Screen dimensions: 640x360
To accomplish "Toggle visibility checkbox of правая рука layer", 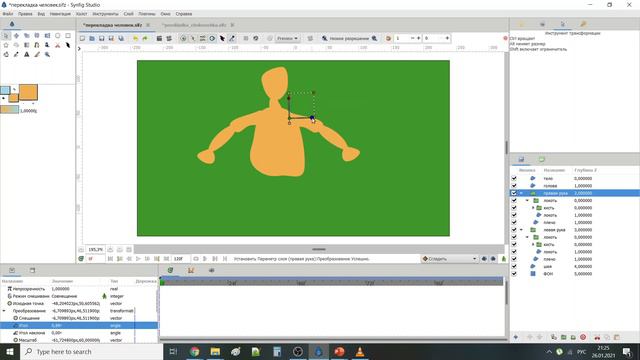I will coord(514,193).
